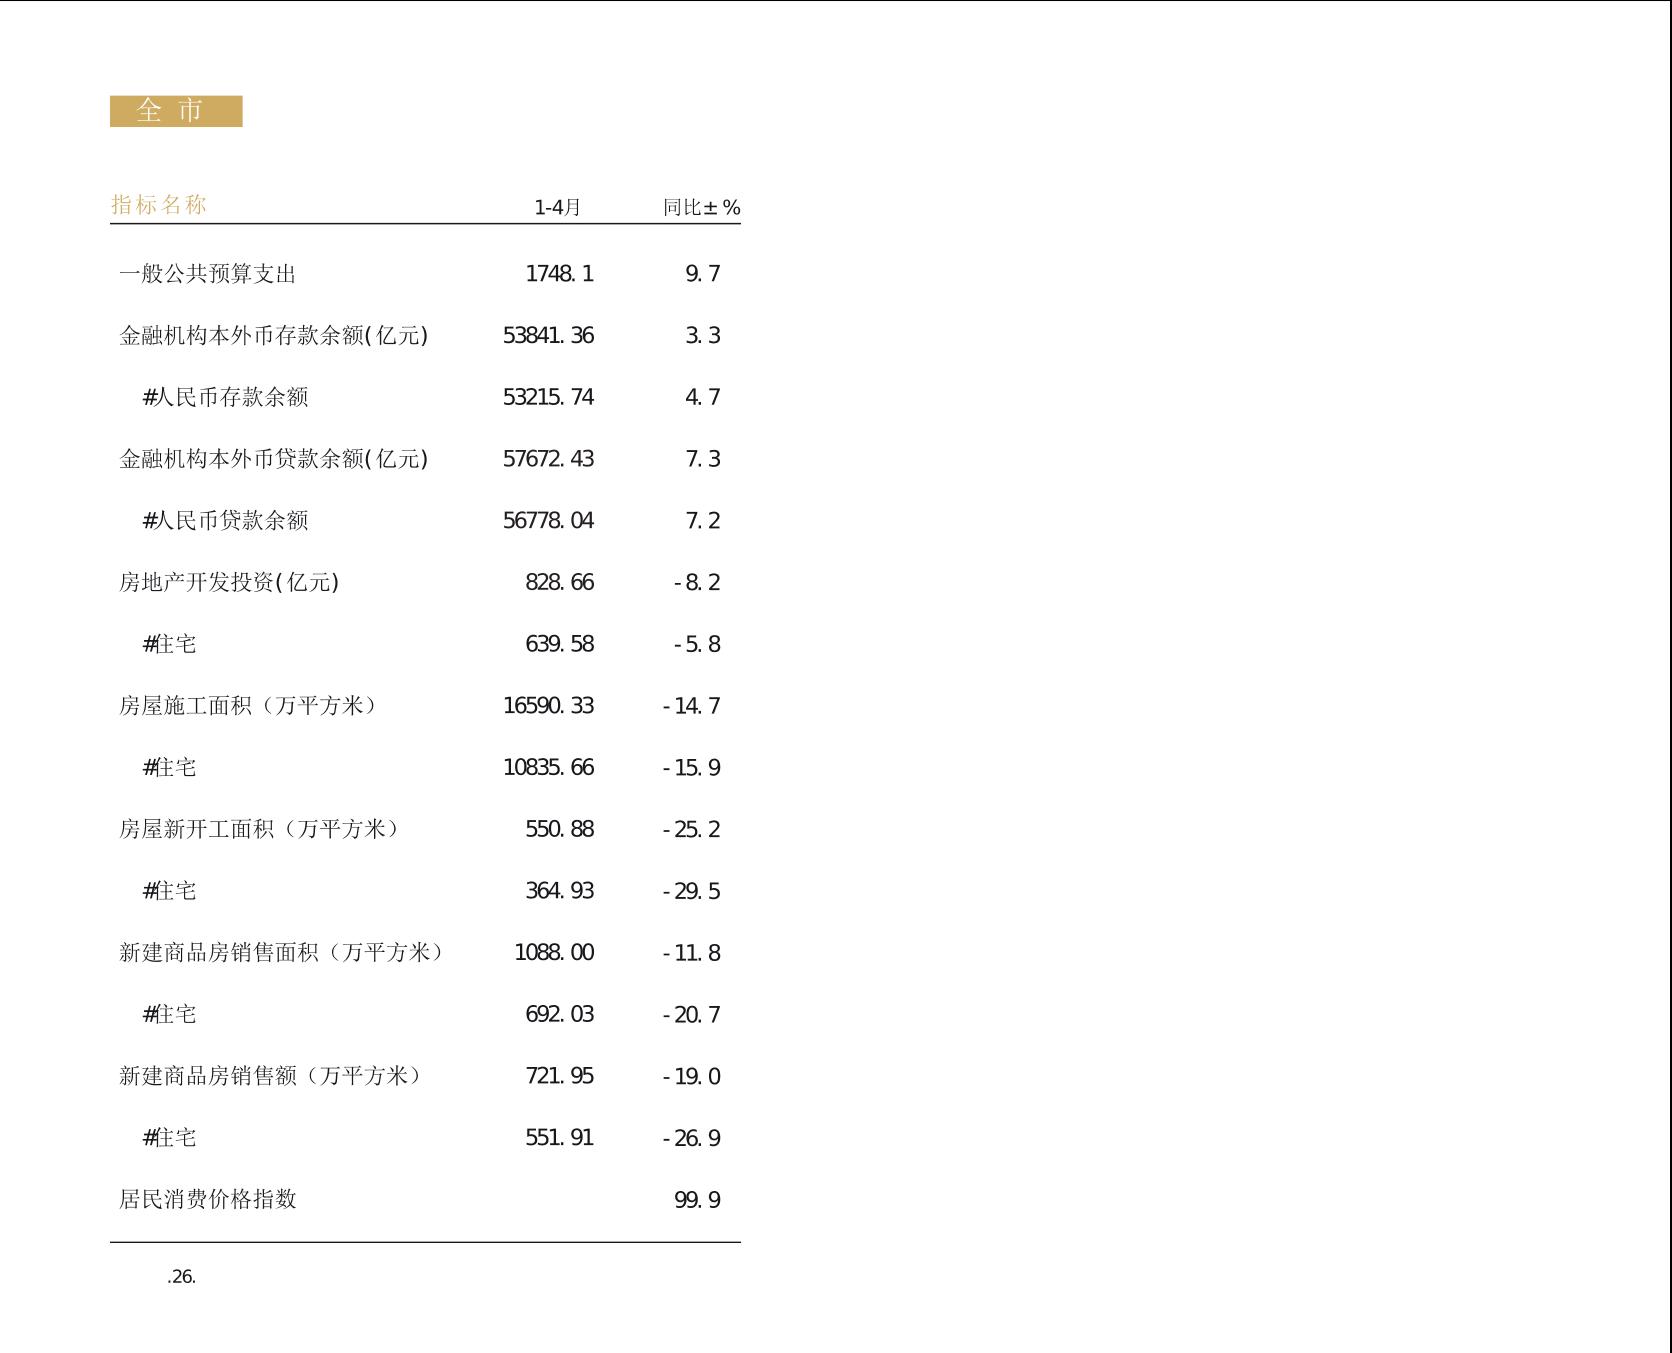1672x1353 pixels.
Task: Click the value 639.58
Action: (x=560, y=645)
